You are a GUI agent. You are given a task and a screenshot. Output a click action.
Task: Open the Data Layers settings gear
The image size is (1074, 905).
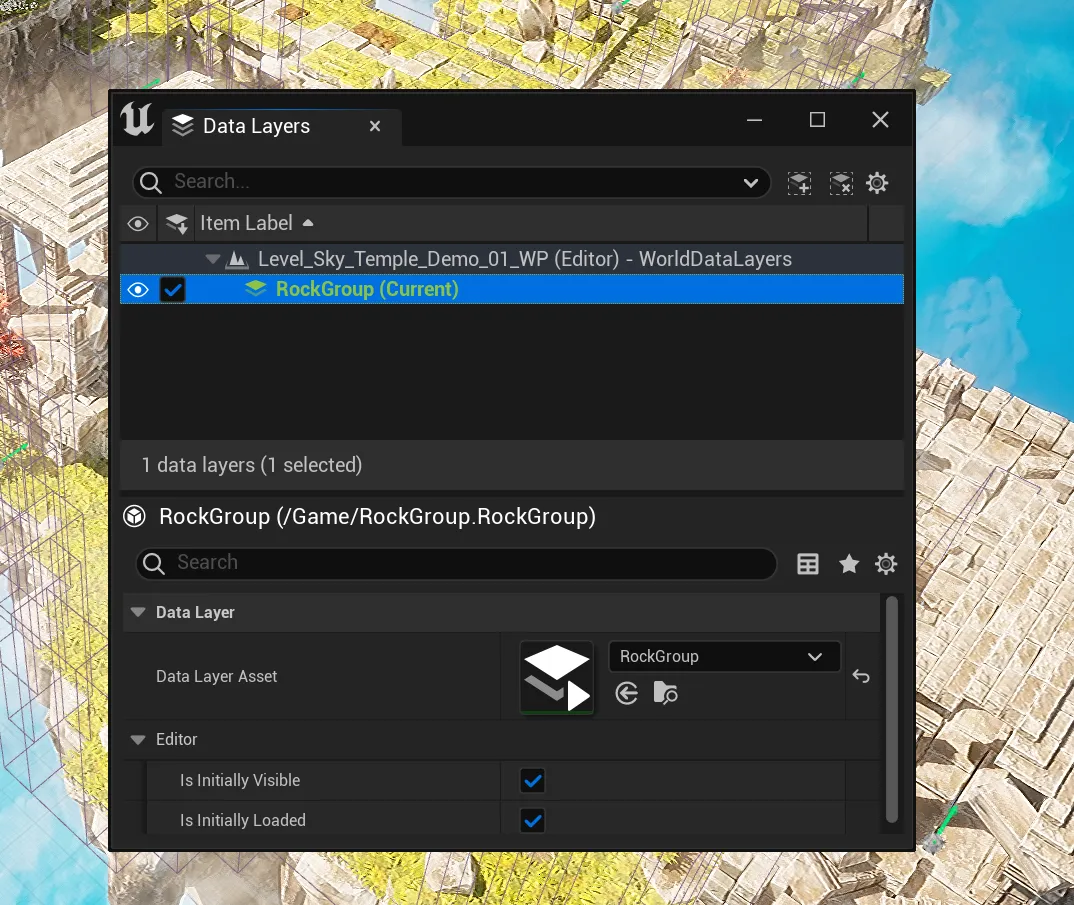click(877, 182)
